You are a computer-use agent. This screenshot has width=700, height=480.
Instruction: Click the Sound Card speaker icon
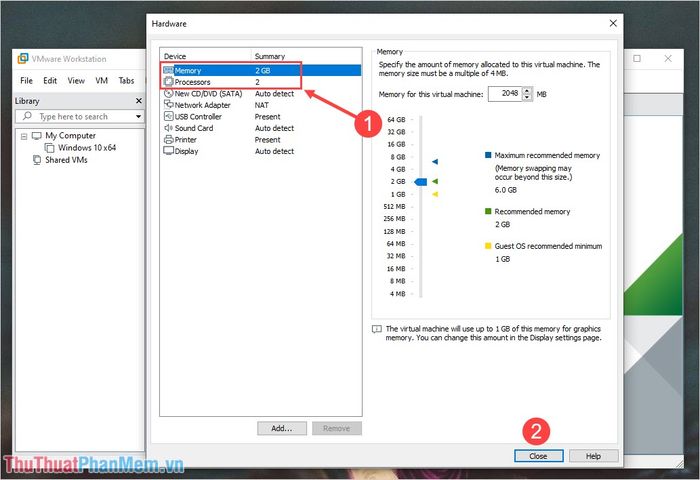click(168, 128)
